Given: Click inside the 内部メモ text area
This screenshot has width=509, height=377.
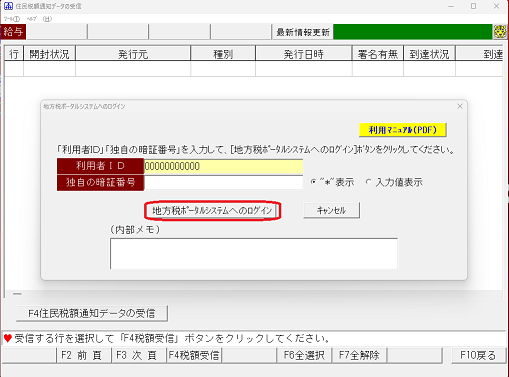Looking at the screenshot, I should [x=254, y=253].
